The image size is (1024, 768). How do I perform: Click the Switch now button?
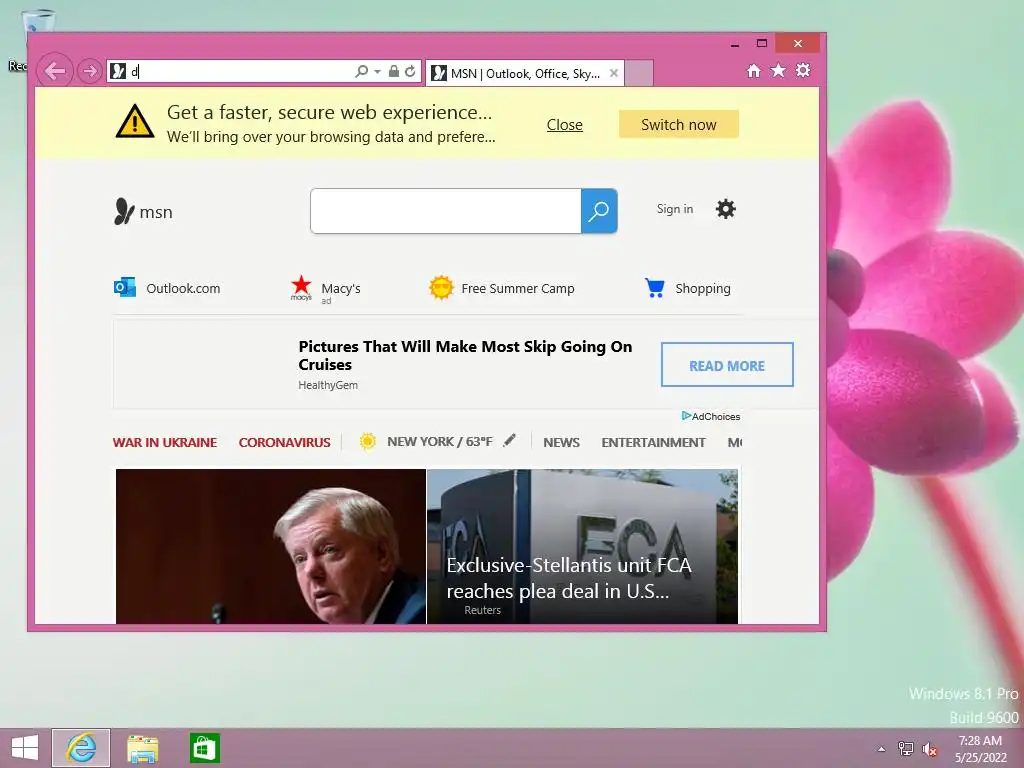coord(679,124)
